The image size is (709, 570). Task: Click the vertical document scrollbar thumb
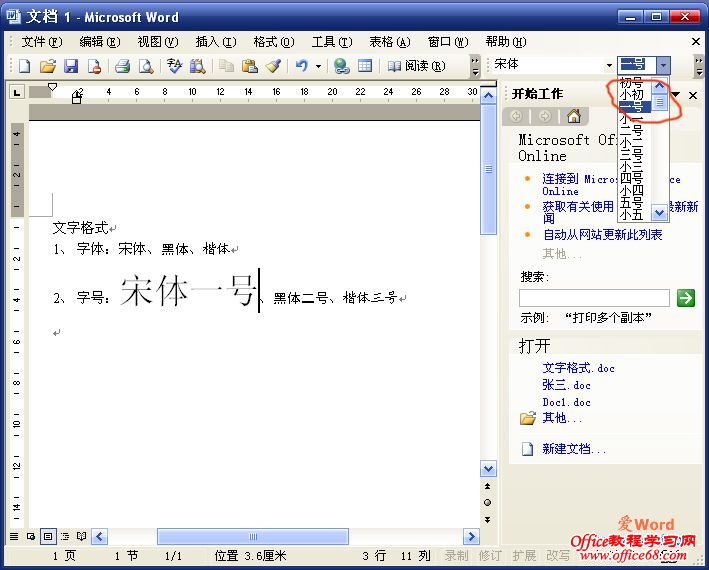[488, 170]
